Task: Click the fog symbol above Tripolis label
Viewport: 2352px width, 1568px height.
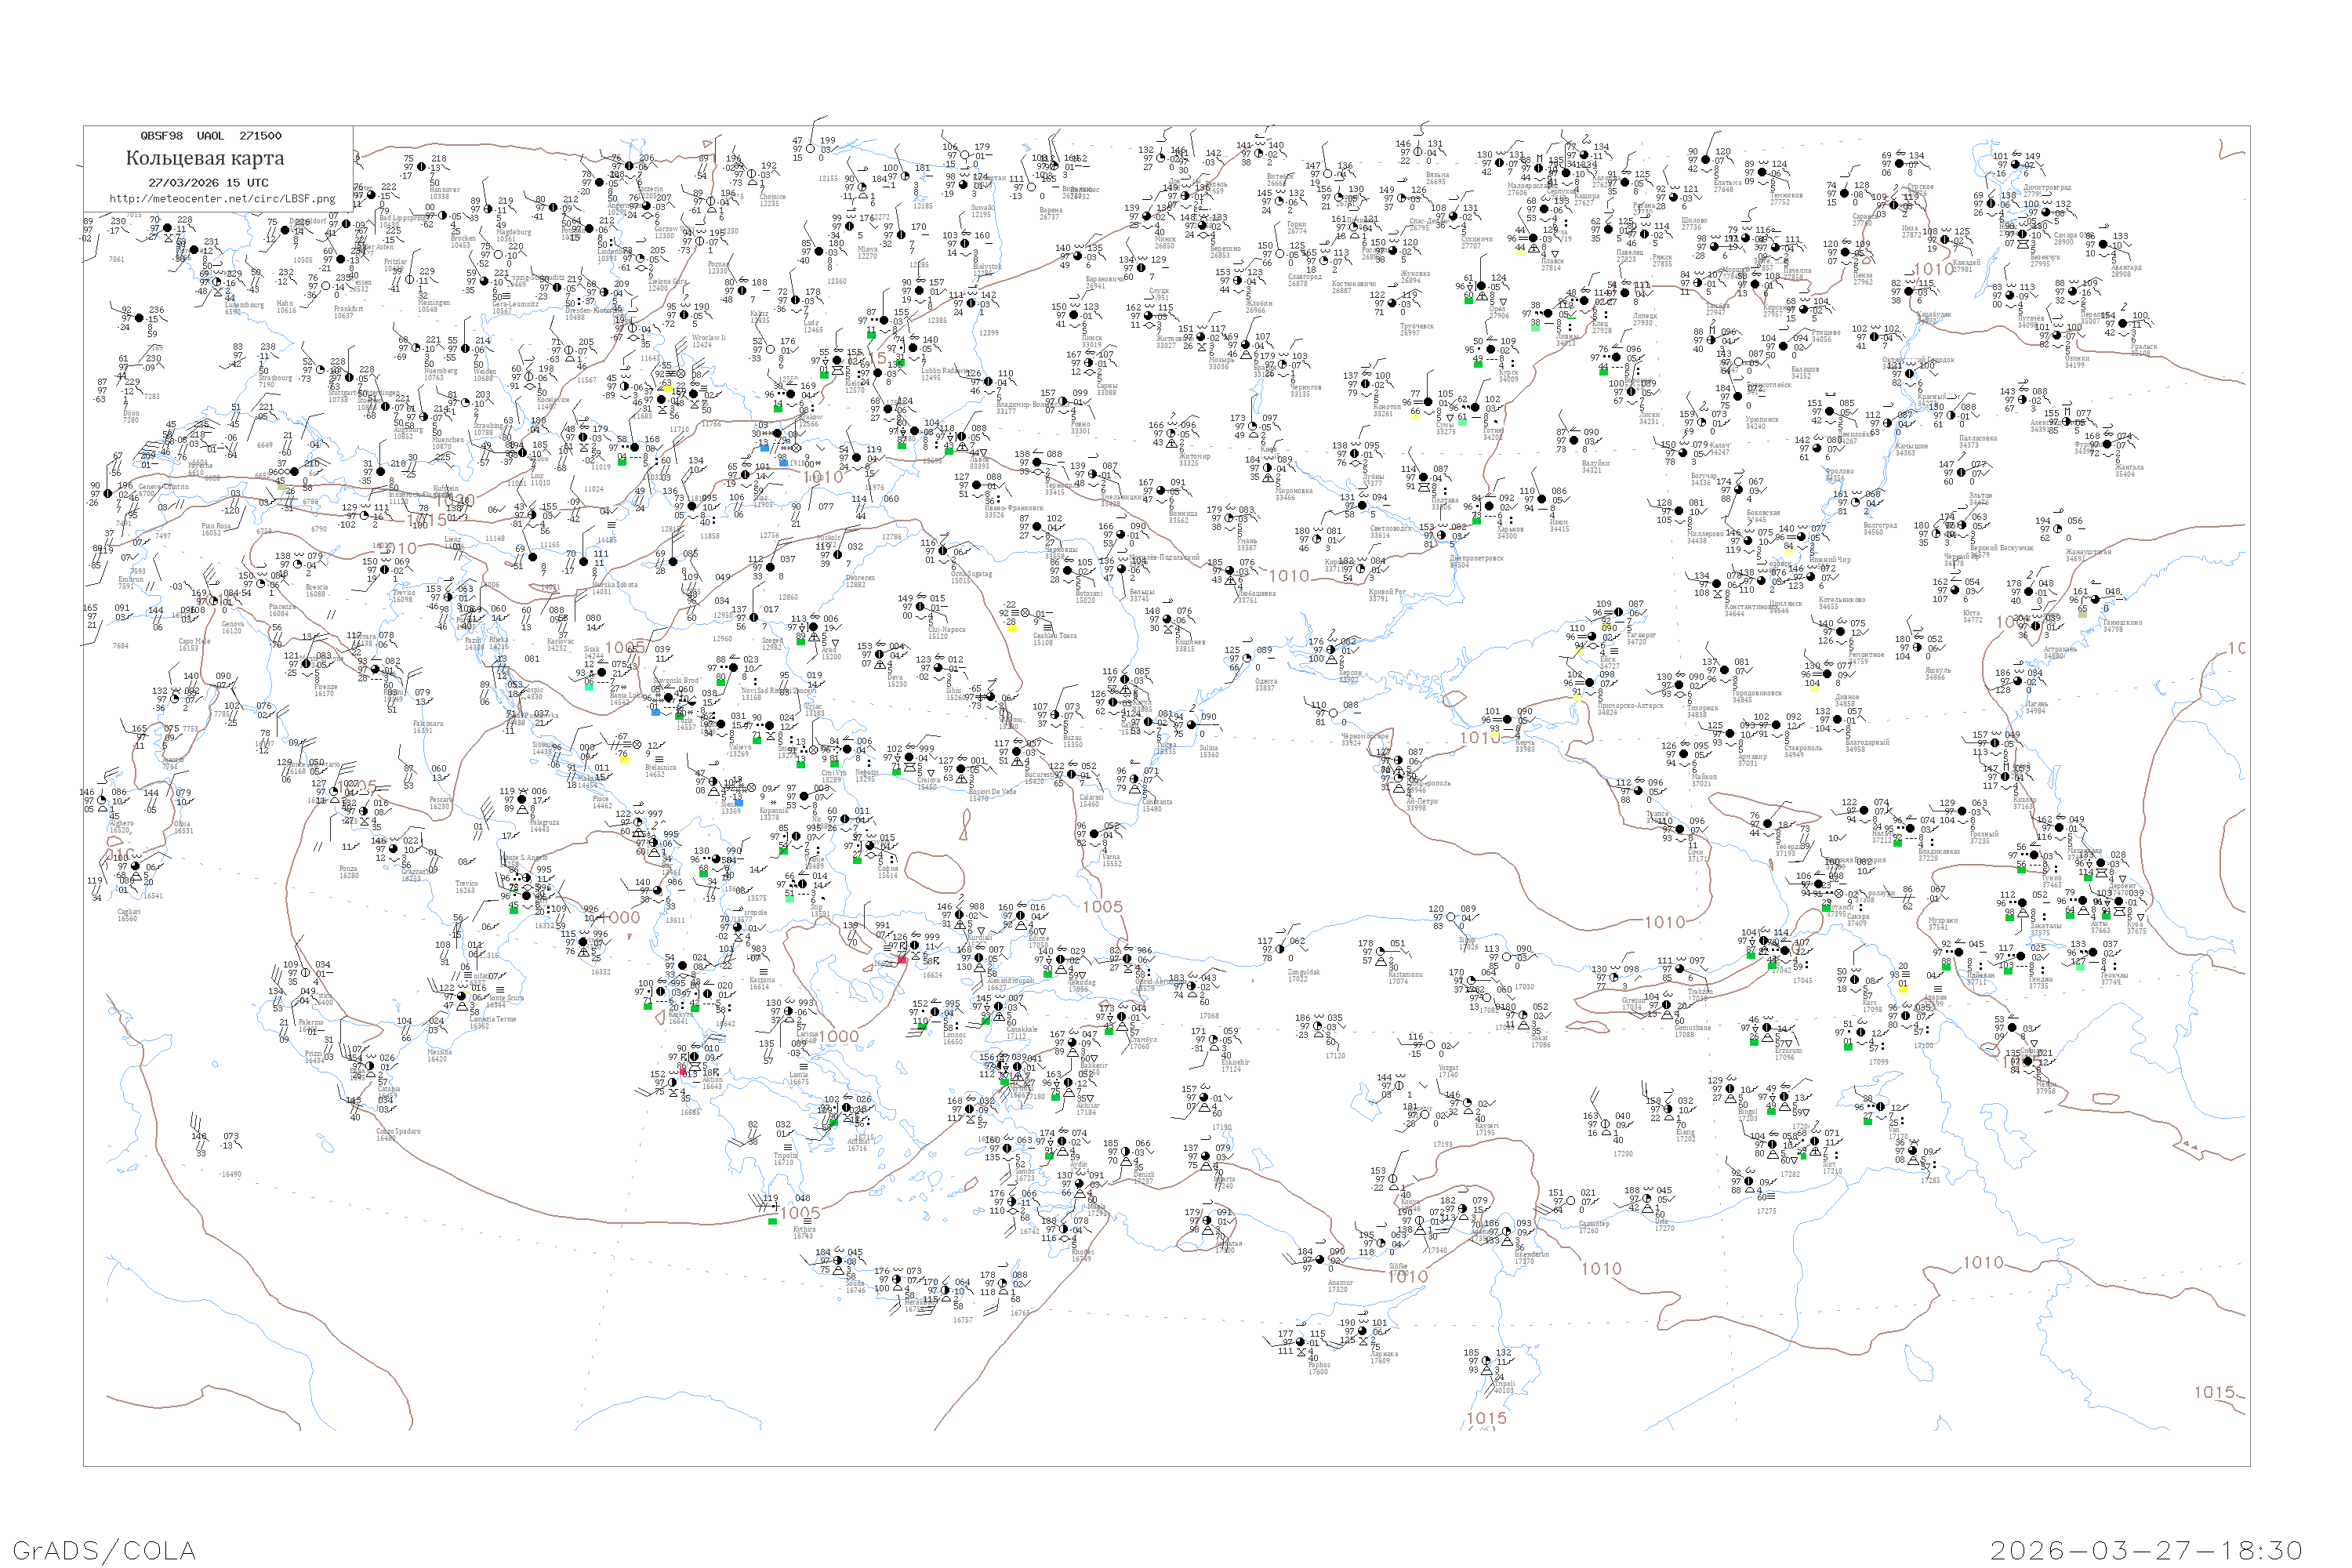Action: coord(787,1148)
